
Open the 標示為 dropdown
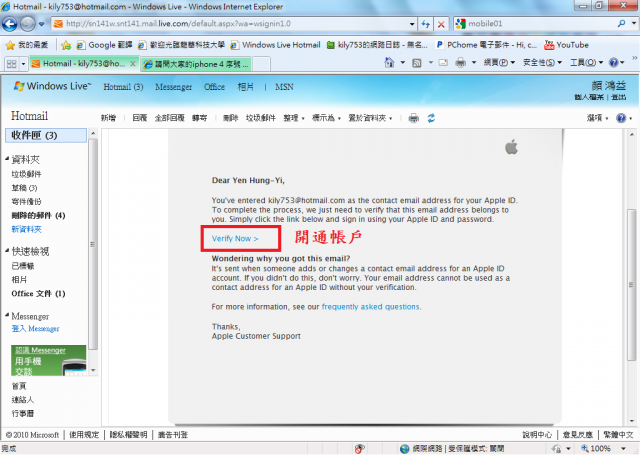[x=326, y=118]
